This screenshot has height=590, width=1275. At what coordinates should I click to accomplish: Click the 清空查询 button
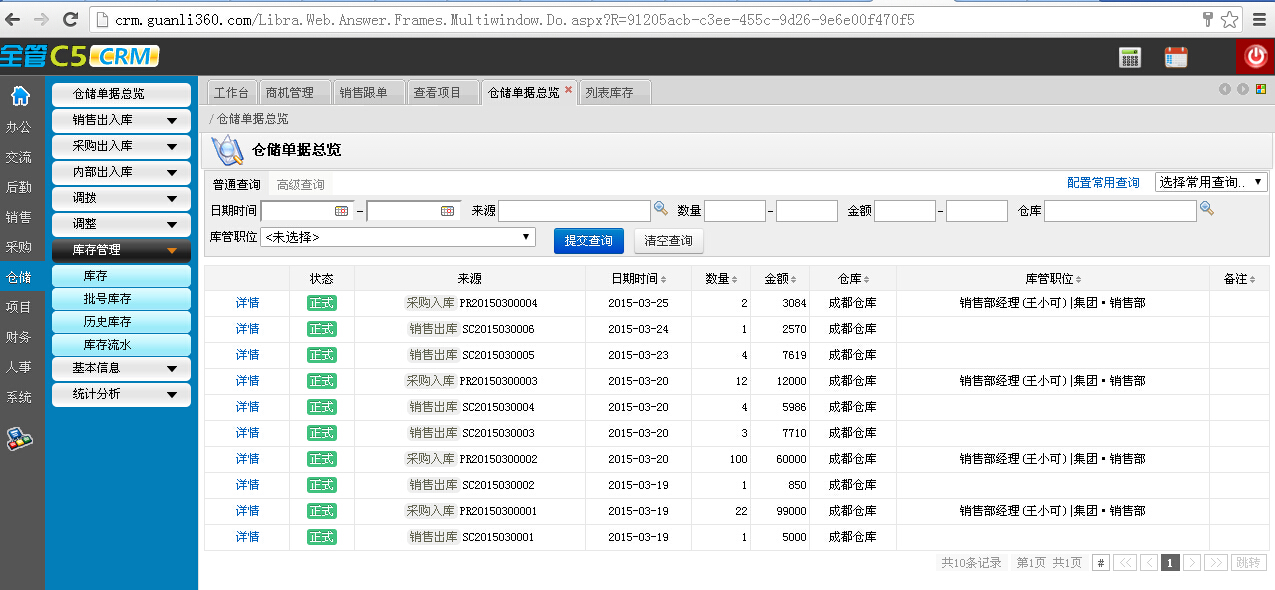click(x=668, y=241)
